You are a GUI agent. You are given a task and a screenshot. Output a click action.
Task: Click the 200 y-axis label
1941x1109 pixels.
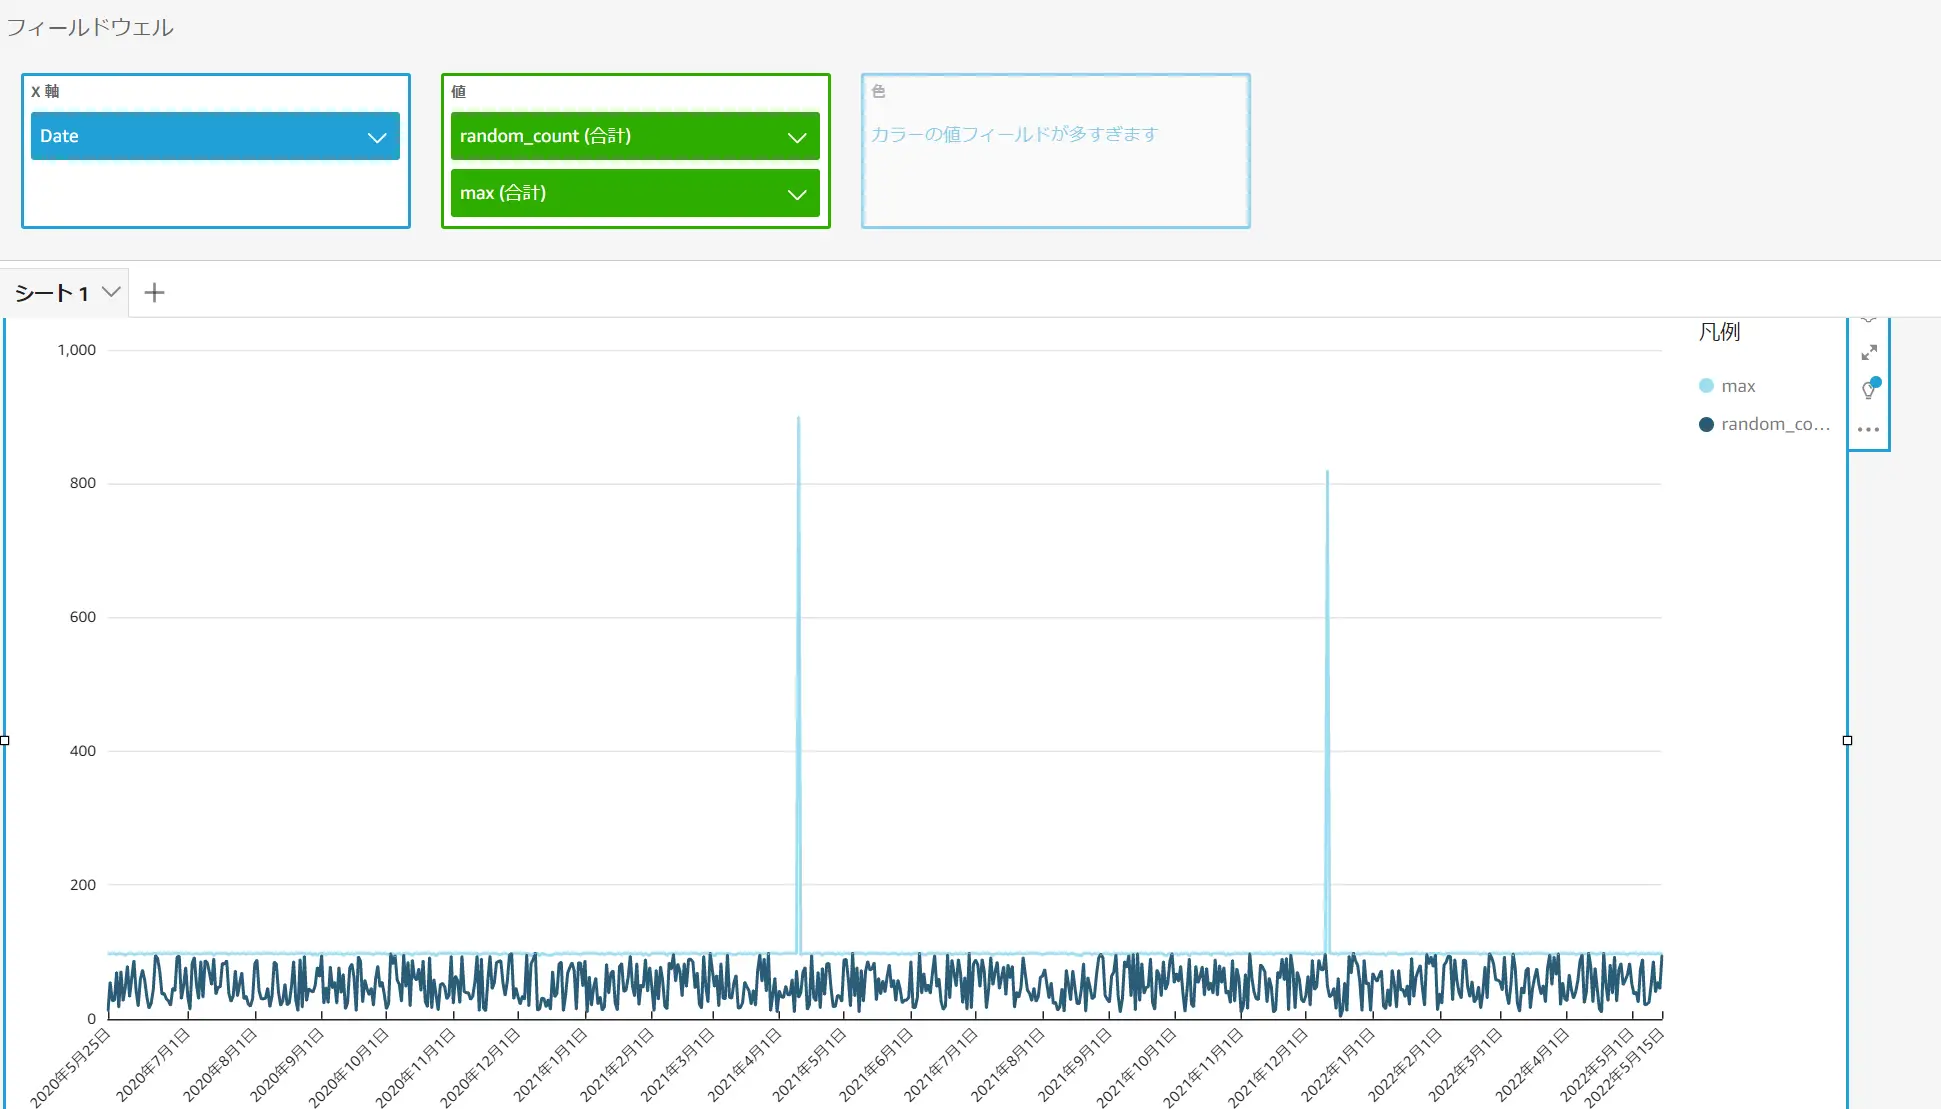pos(83,885)
